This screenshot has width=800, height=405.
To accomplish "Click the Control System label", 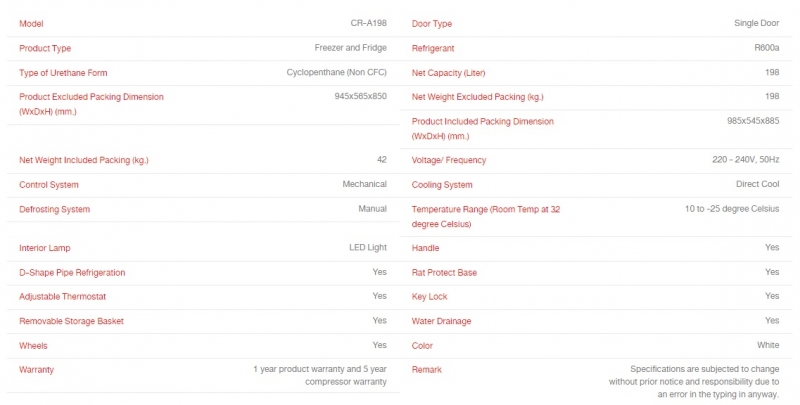I will tap(49, 185).
